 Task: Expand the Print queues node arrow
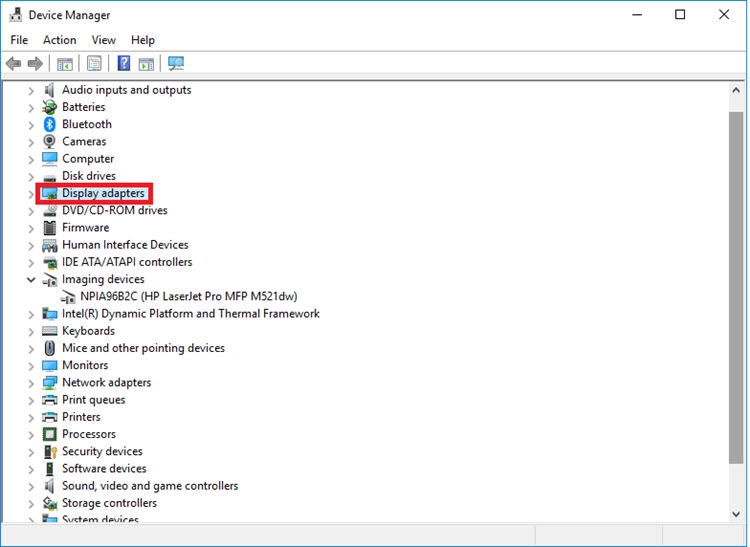pos(31,400)
